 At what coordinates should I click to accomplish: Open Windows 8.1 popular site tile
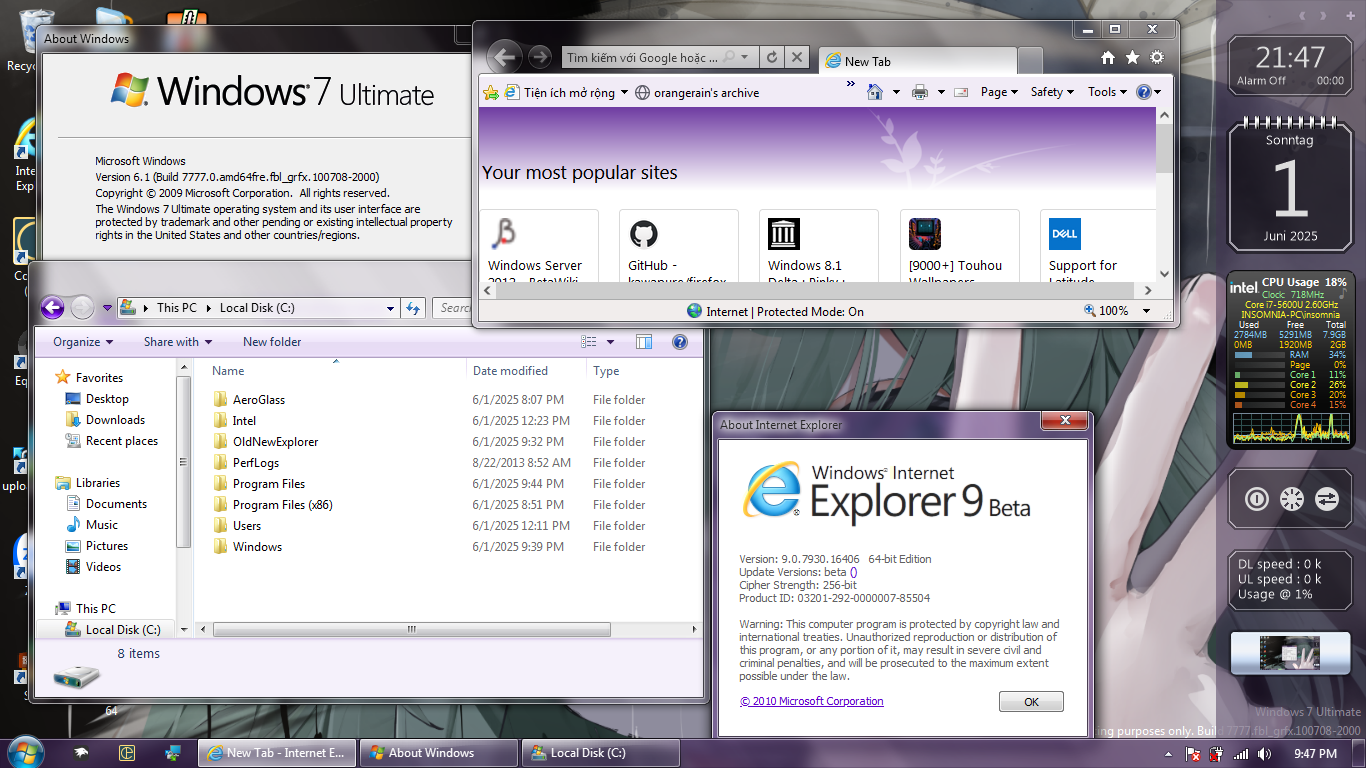point(818,248)
